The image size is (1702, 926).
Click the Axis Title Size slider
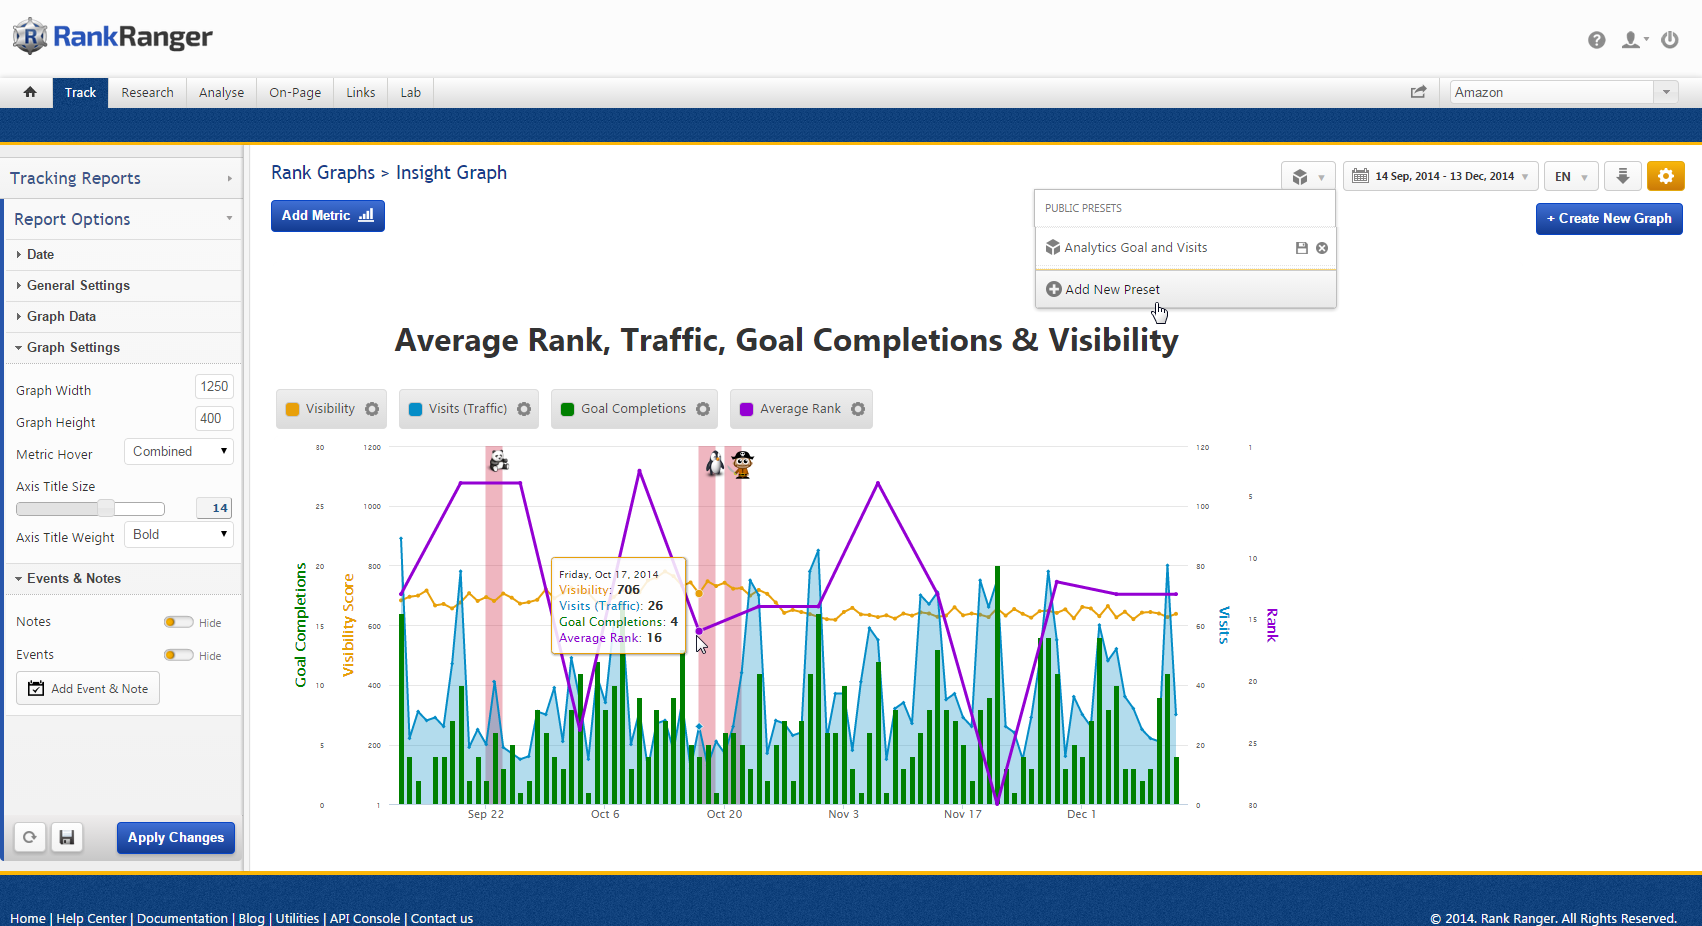coord(90,509)
